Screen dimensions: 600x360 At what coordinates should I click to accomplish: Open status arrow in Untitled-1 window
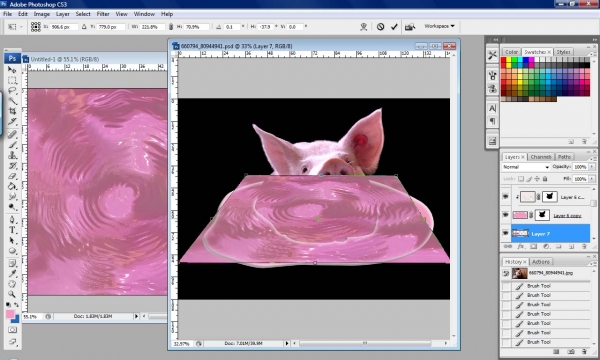coord(136,316)
